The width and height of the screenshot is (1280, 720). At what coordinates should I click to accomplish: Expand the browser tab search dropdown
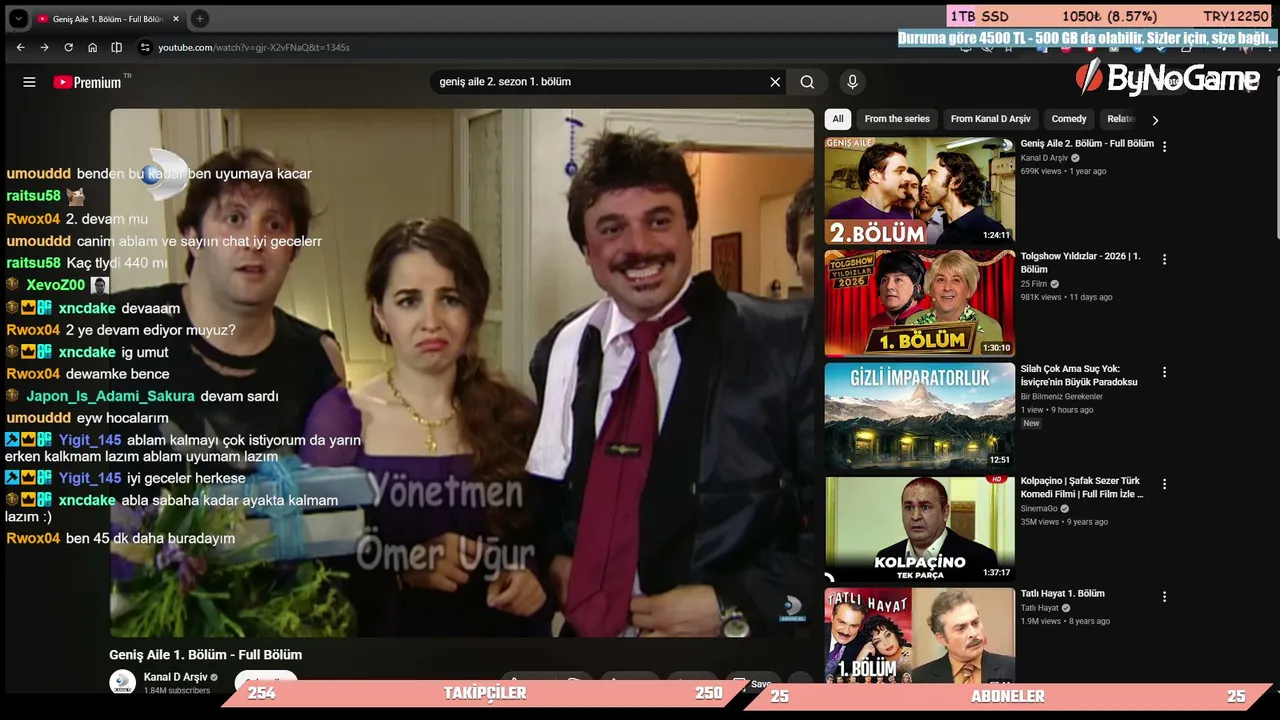[x=18, y=18]
